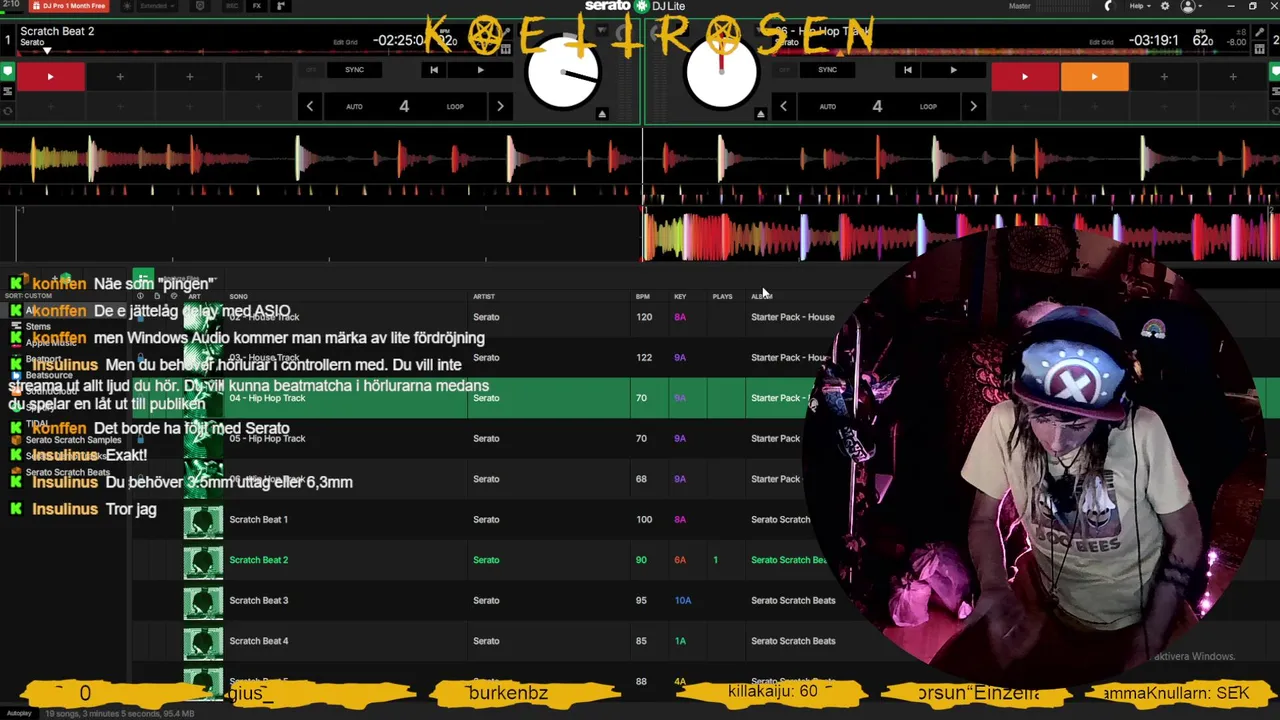The height and width of the screenshot is (720, 1280).
Task: Open the user account dropdown
Action: point(1191,6)
